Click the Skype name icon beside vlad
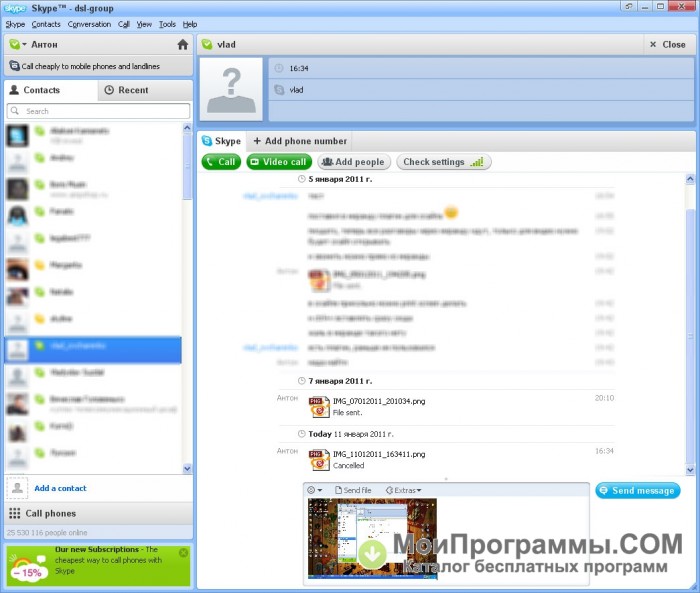This screenshot has width=700, height=593. (279, 89)
